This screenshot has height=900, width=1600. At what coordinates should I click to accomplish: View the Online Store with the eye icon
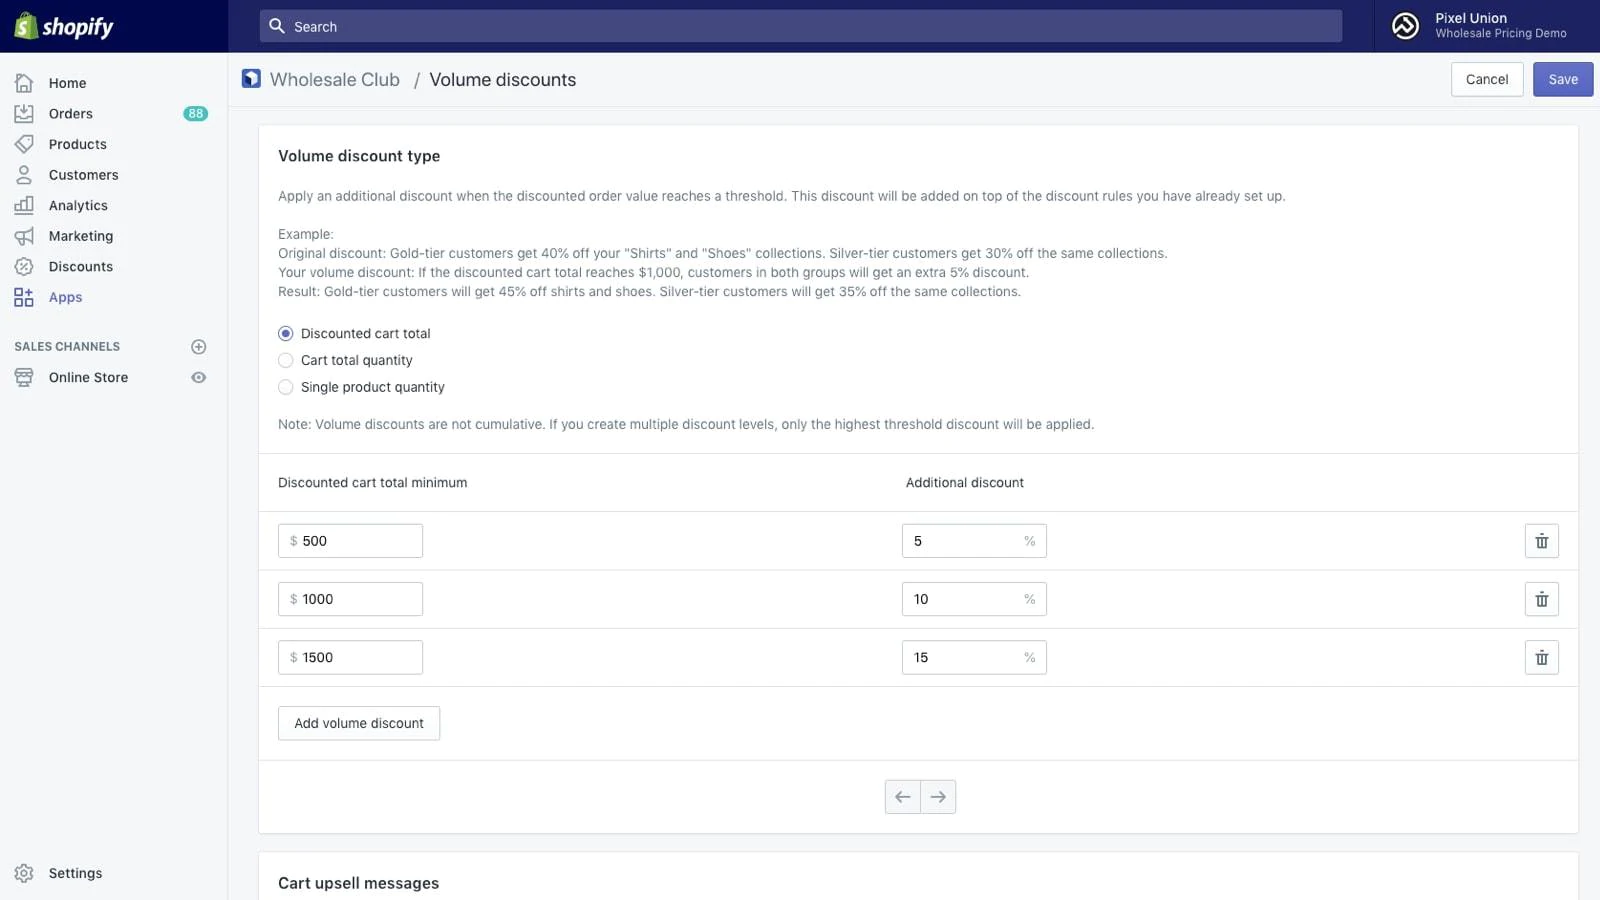[x=198, y=378]
